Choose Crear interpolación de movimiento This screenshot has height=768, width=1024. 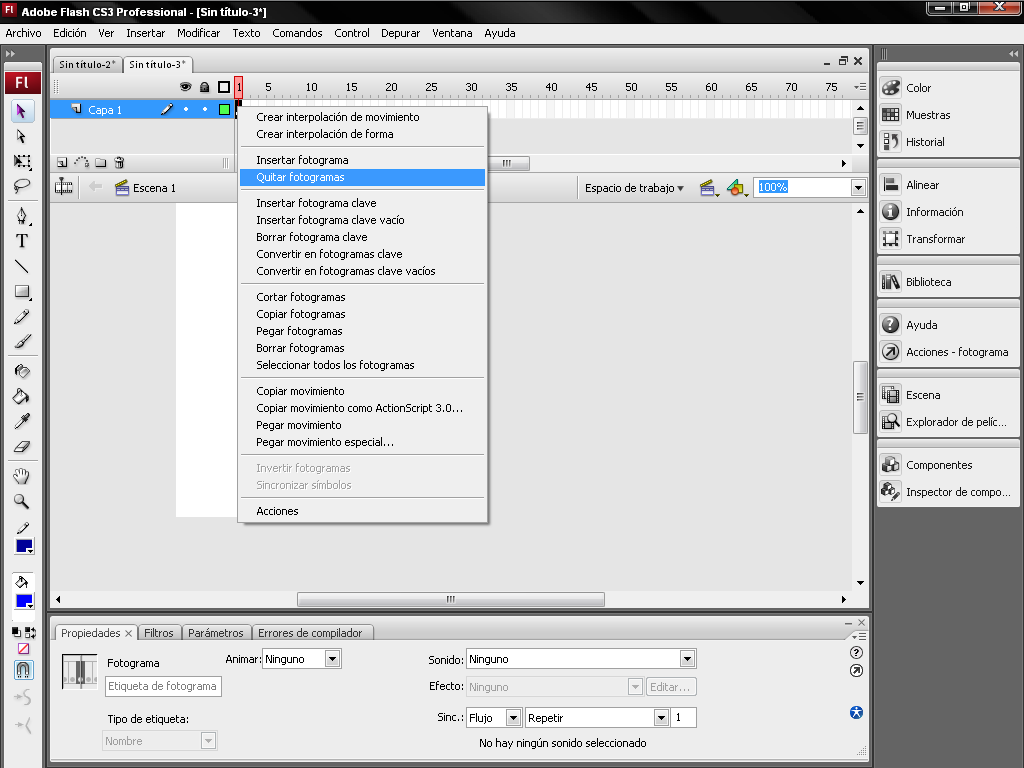click(362, 117)
